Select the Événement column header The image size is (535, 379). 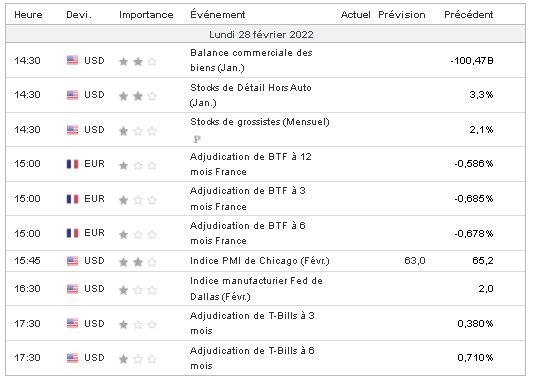[x=218, y=14]
